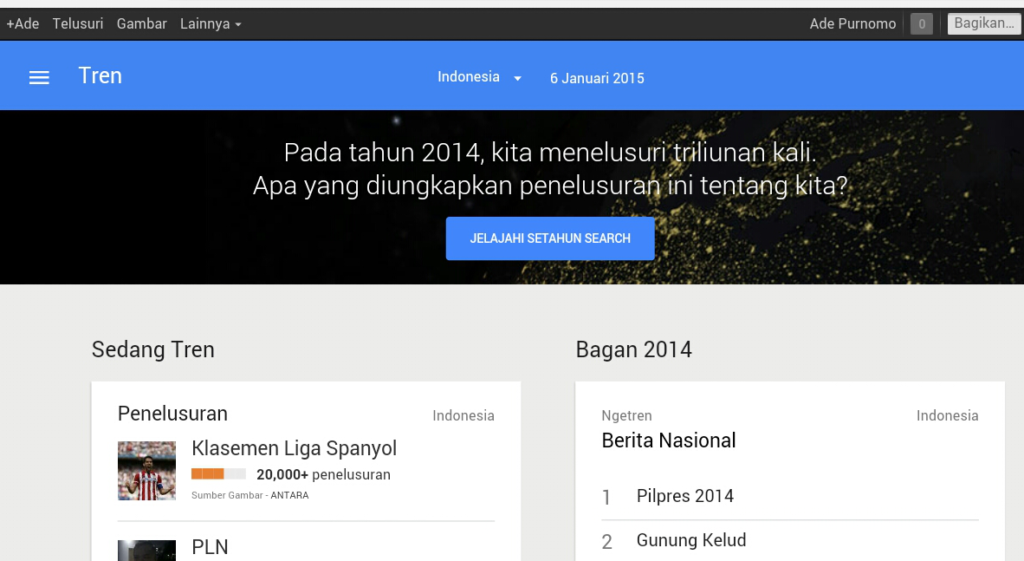
Task: Go to Telusuri in the top bar
Action: [x=78, y=24]
